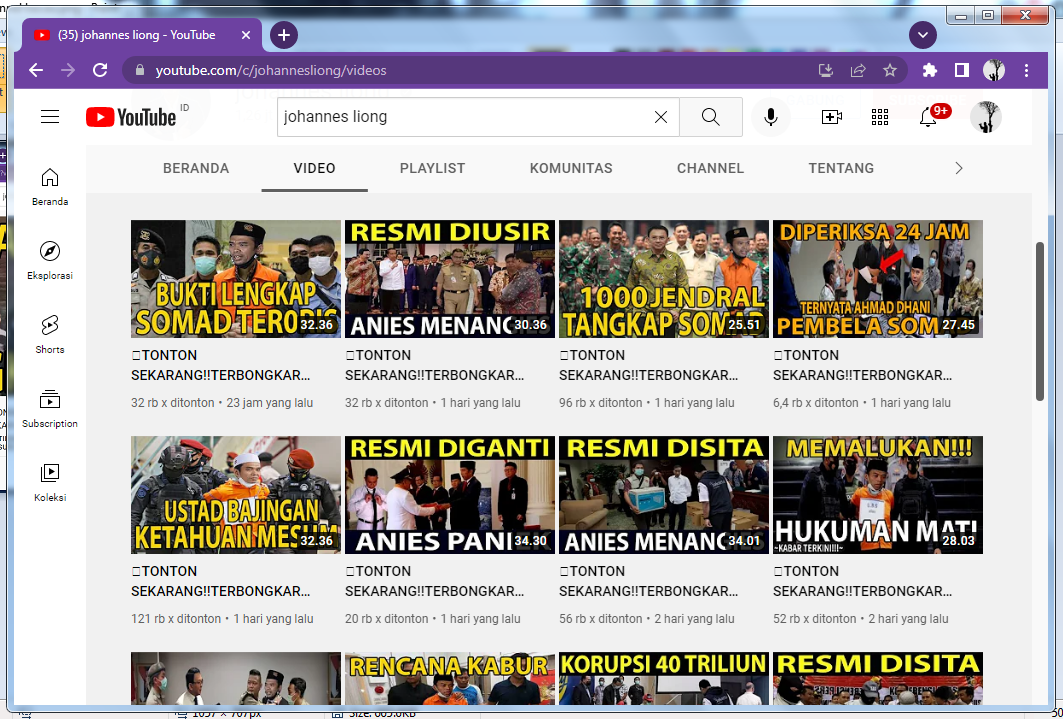This screenshot has height=719, width=1063.
Task: Click the browser forward arrow
Action: tap(68, 70)
